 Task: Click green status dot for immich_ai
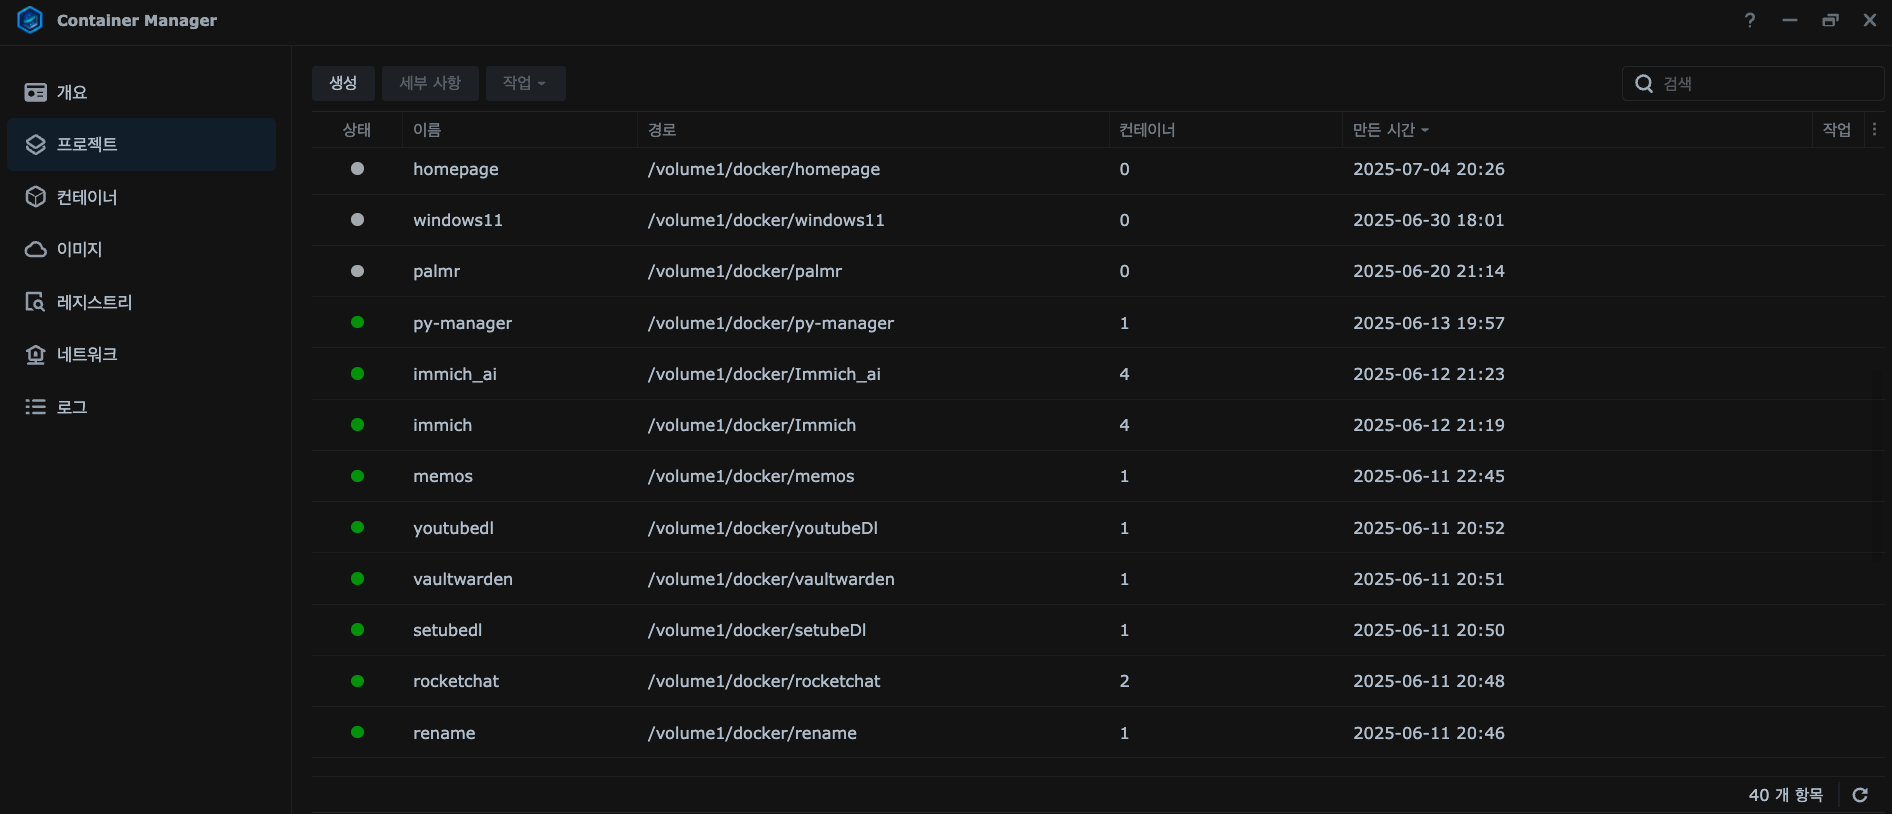pos(357,374)
